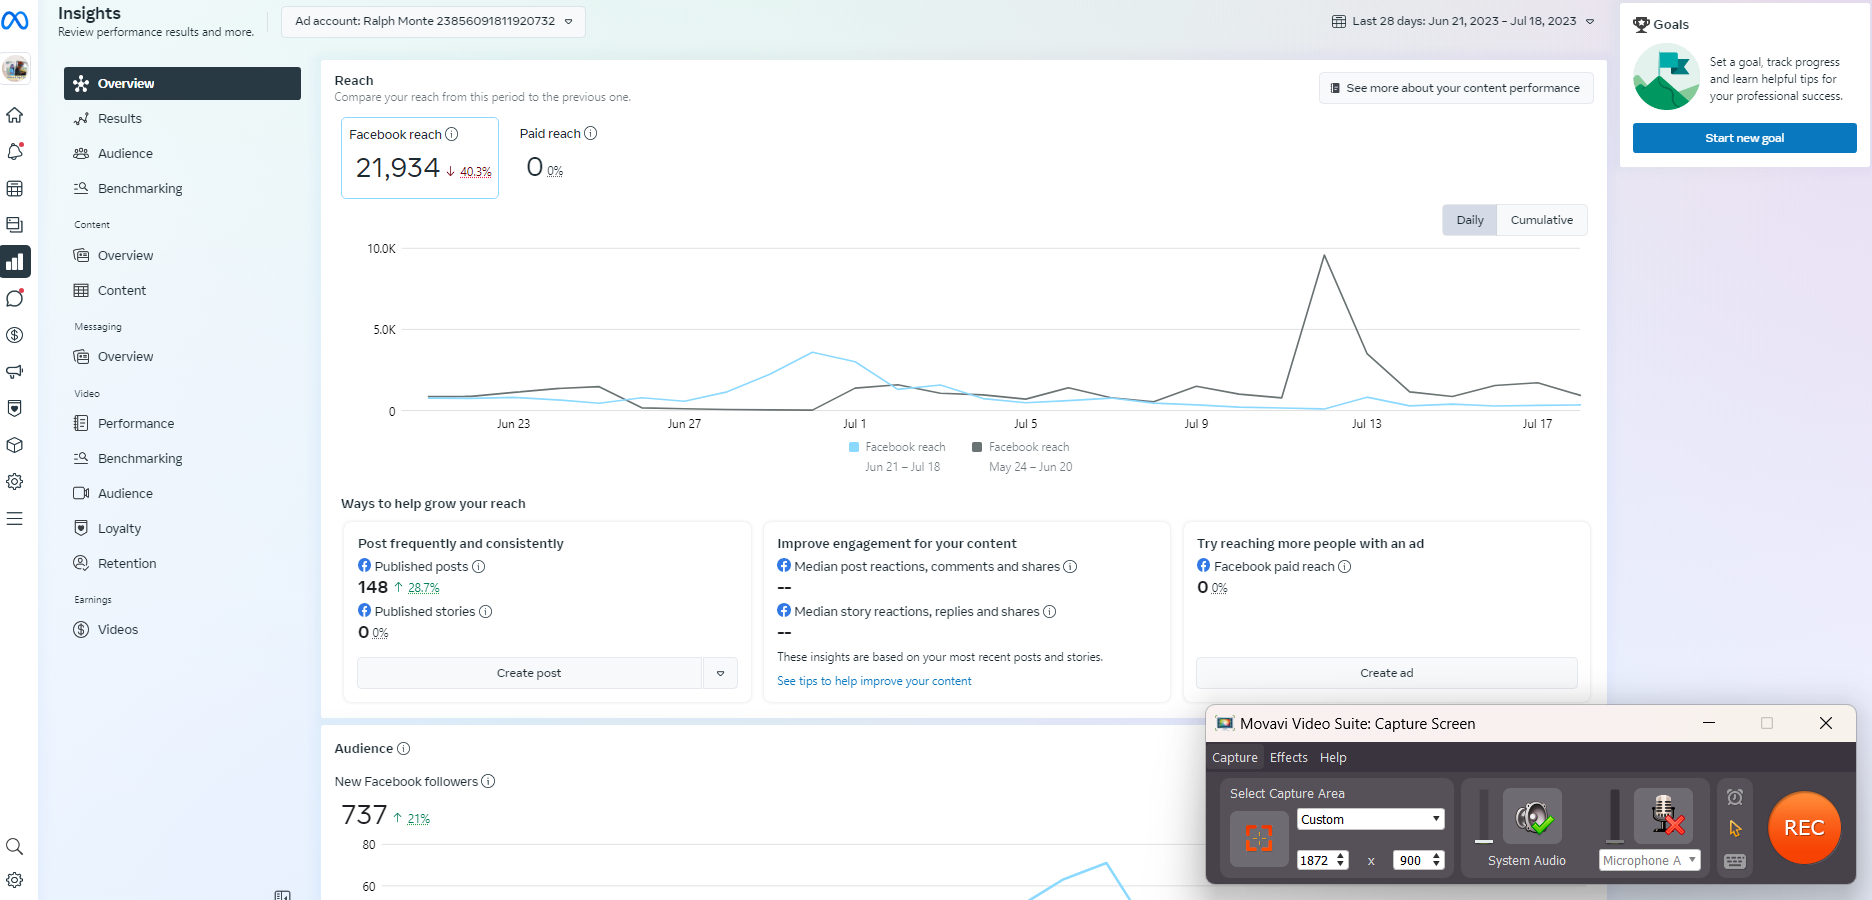Switch reach chart to Daily view
The height and width of the screenshot is (900, 1872).
click(1470, 220)
